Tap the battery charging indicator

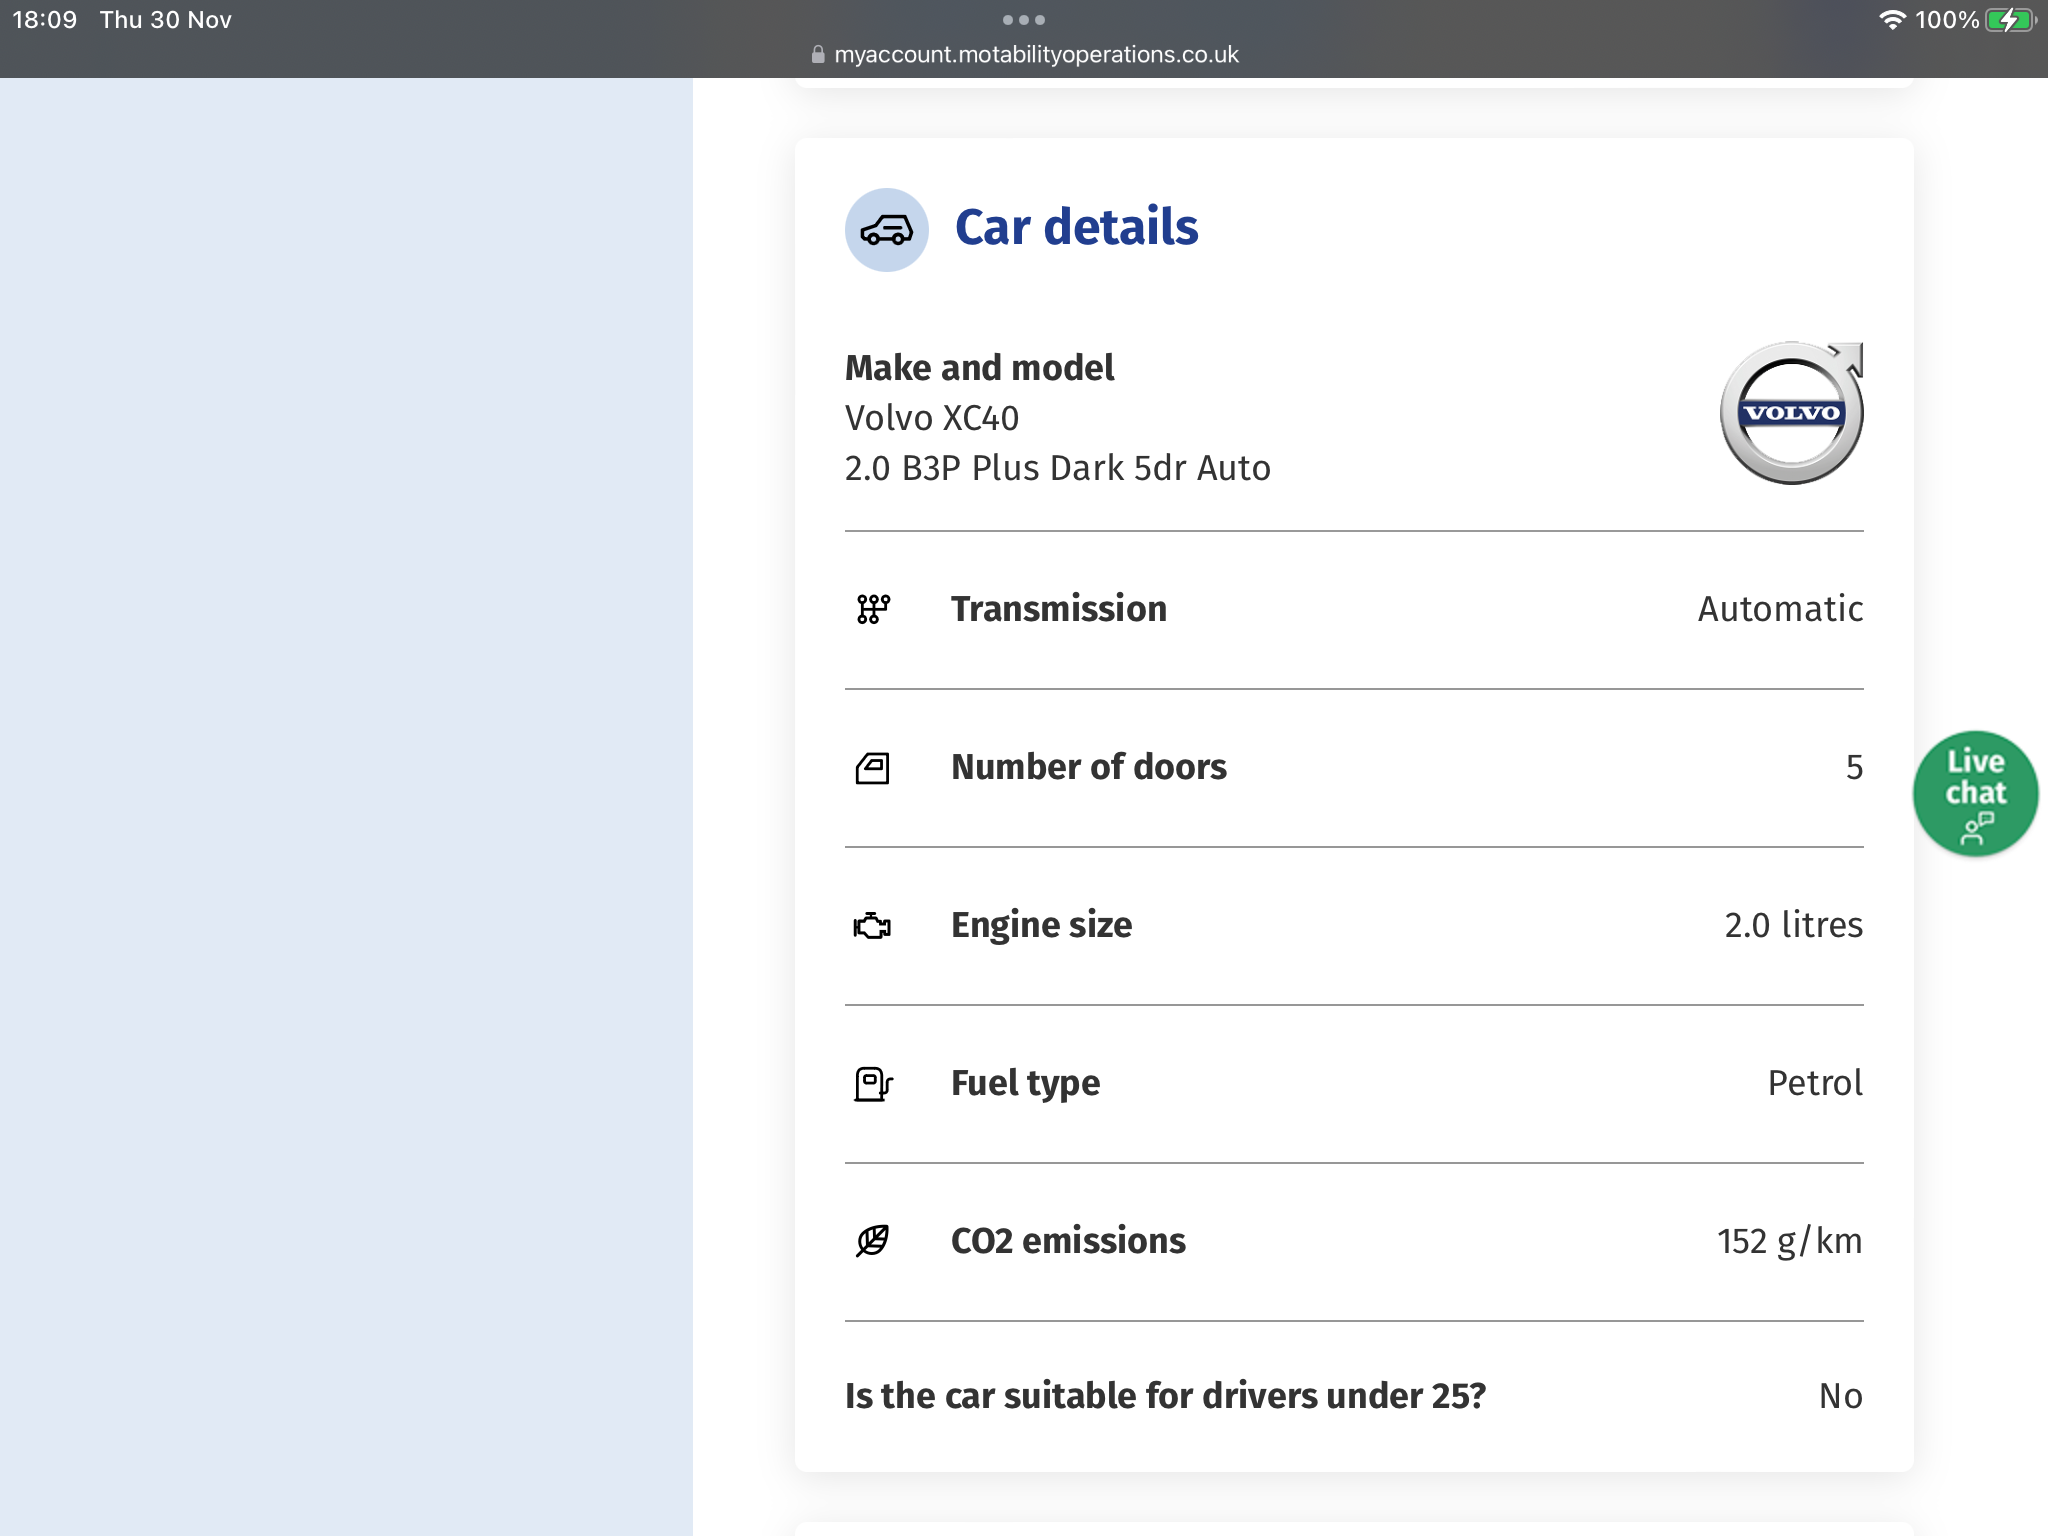(2009, 20)
